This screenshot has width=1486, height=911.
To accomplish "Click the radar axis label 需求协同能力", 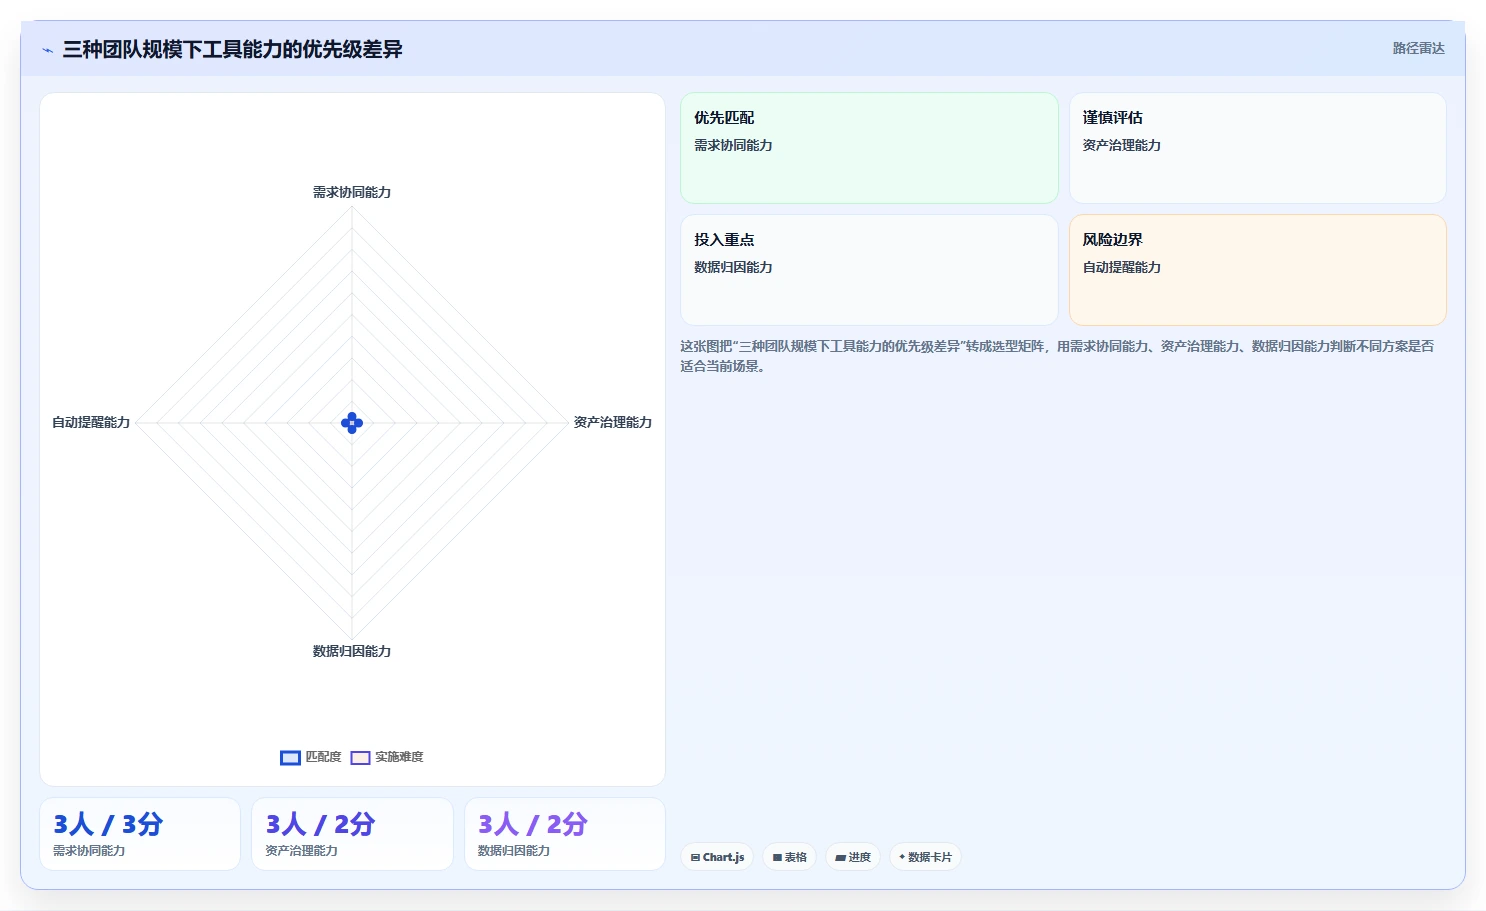I will (x=352, y=192).
